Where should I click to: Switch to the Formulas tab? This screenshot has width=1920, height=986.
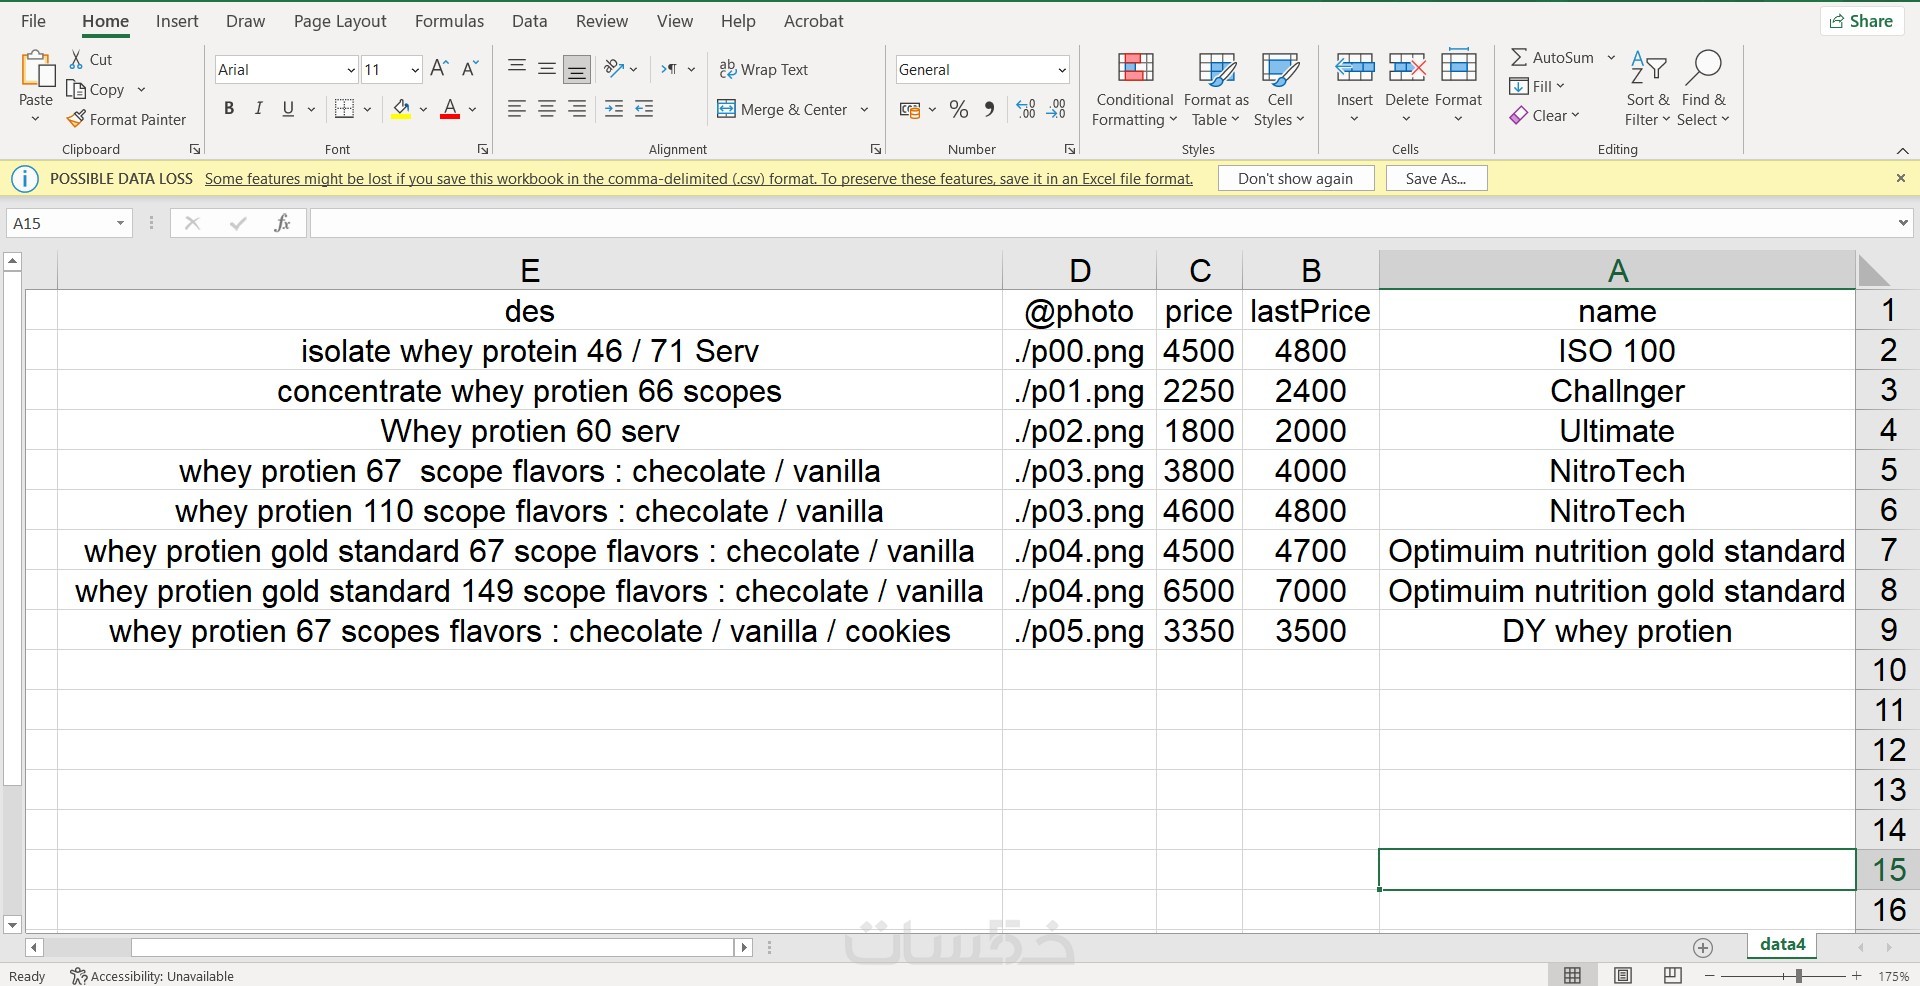point(449,21)
